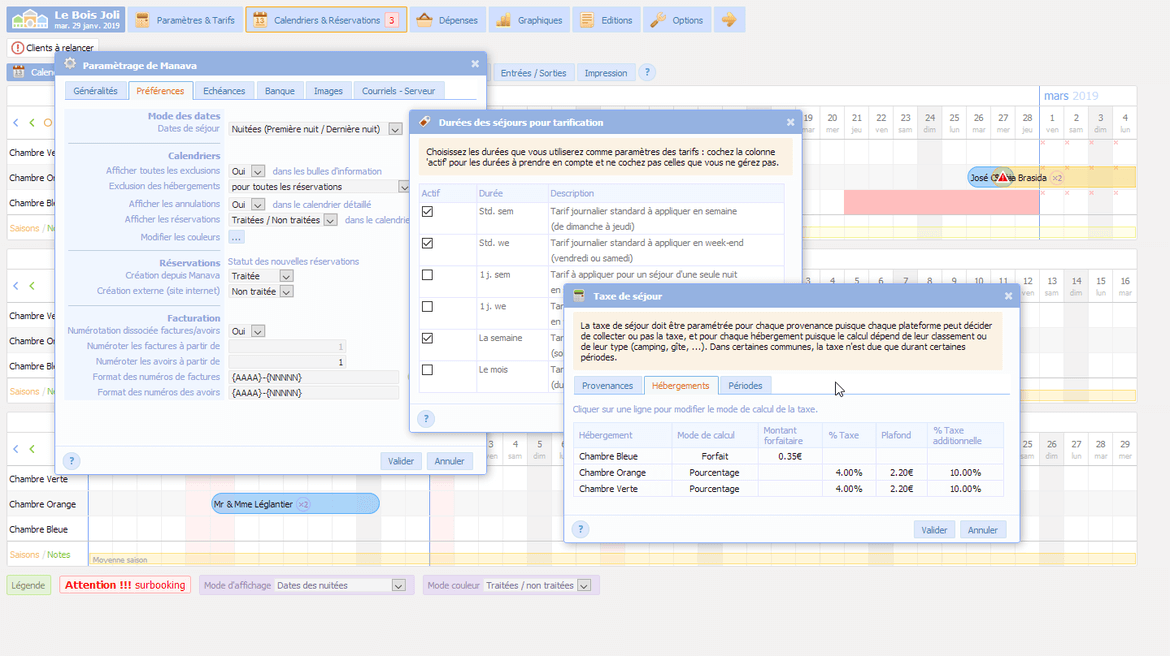Click the yellow arrow toolbar icon

pyautogui.click(x=730, y=20)
